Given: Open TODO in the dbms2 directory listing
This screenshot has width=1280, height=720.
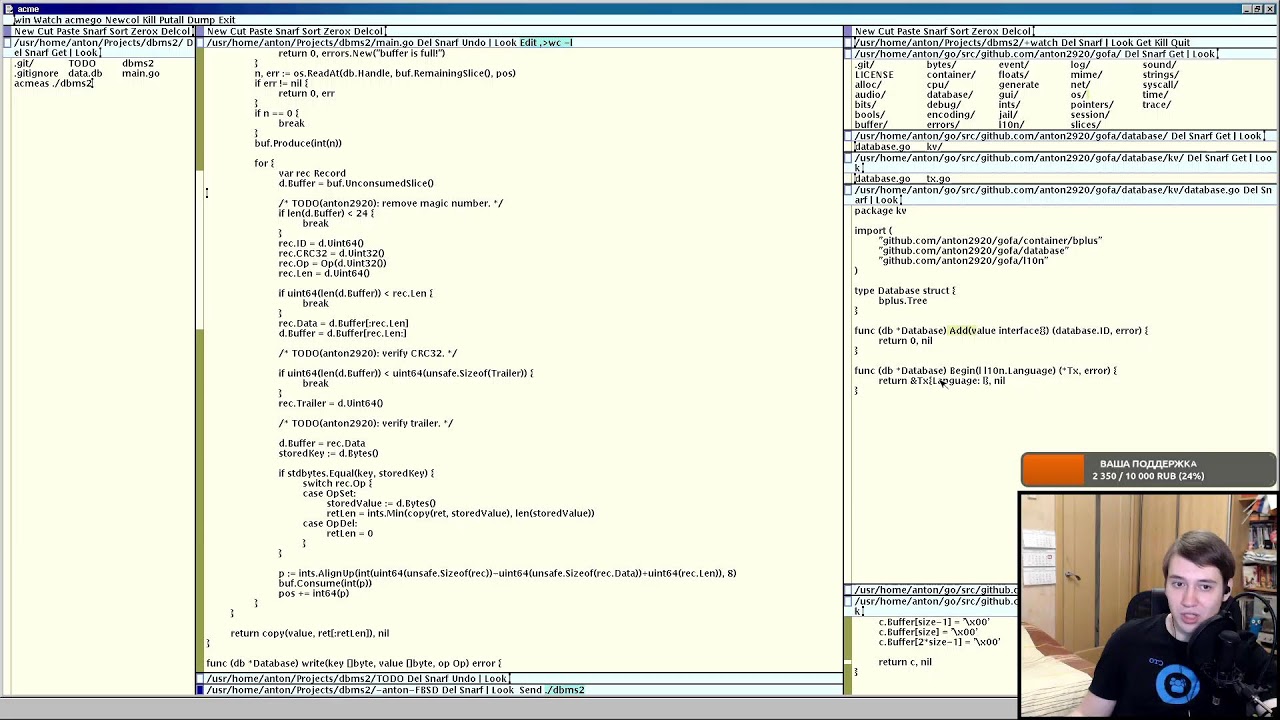Looking at the screenshot, I should pyautogui.click(x=82, y=64).
